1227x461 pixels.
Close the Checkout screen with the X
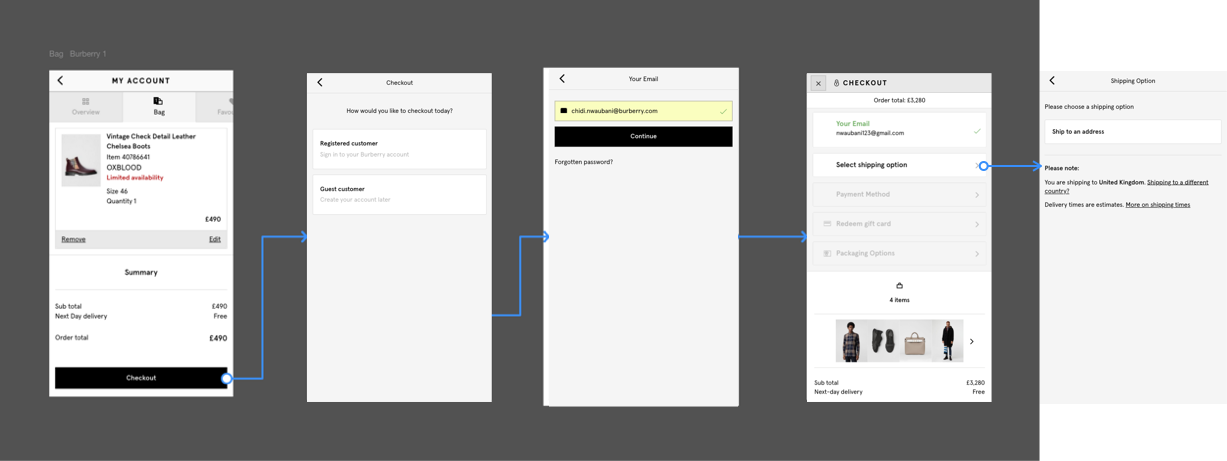click(818, 83)
